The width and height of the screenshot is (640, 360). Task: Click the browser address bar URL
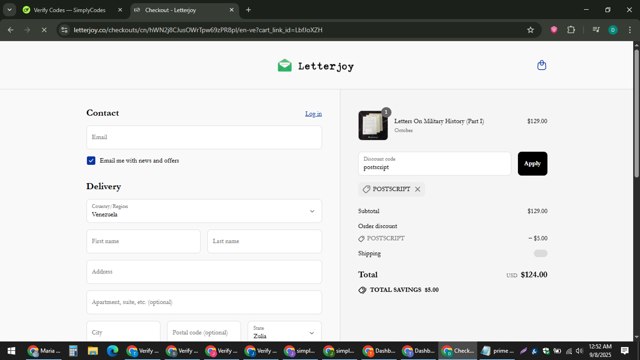(x=198, y=30)
